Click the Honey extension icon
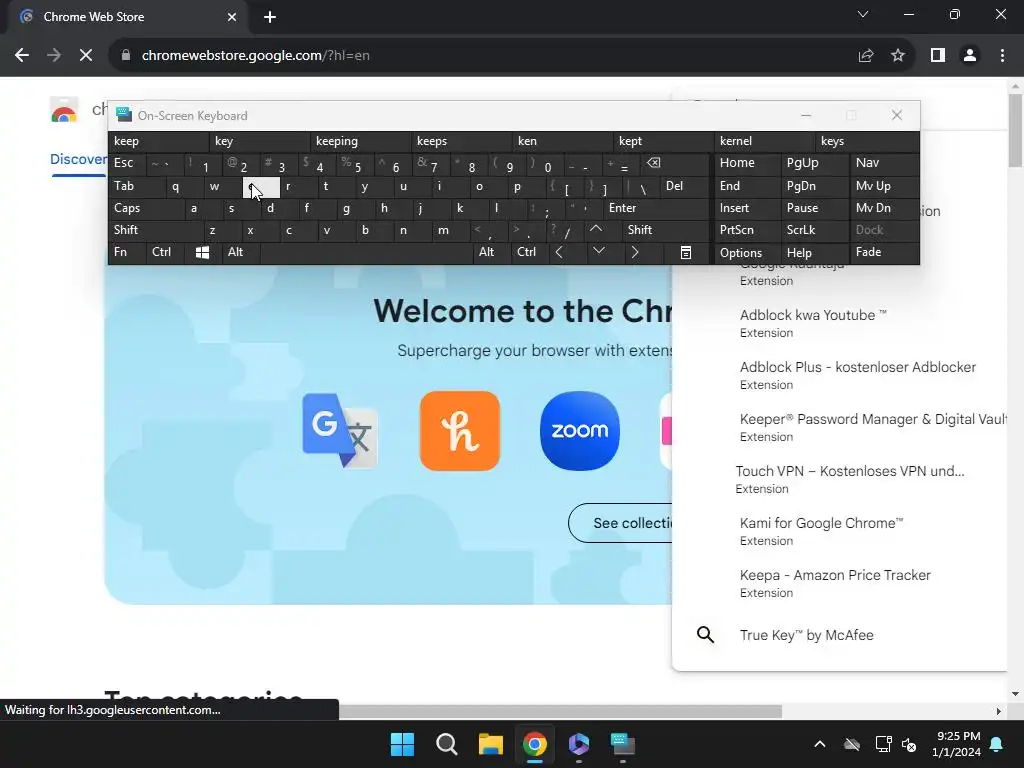 (x=460, y=430)
